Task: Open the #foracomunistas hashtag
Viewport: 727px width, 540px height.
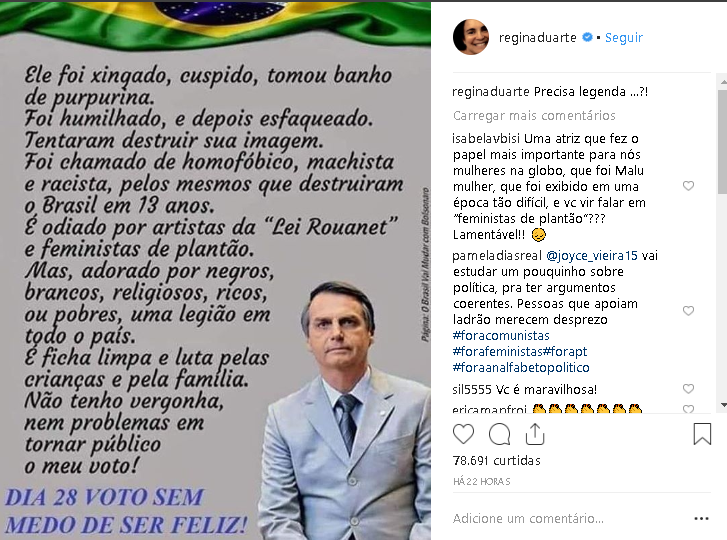Action: pos(501,336)
